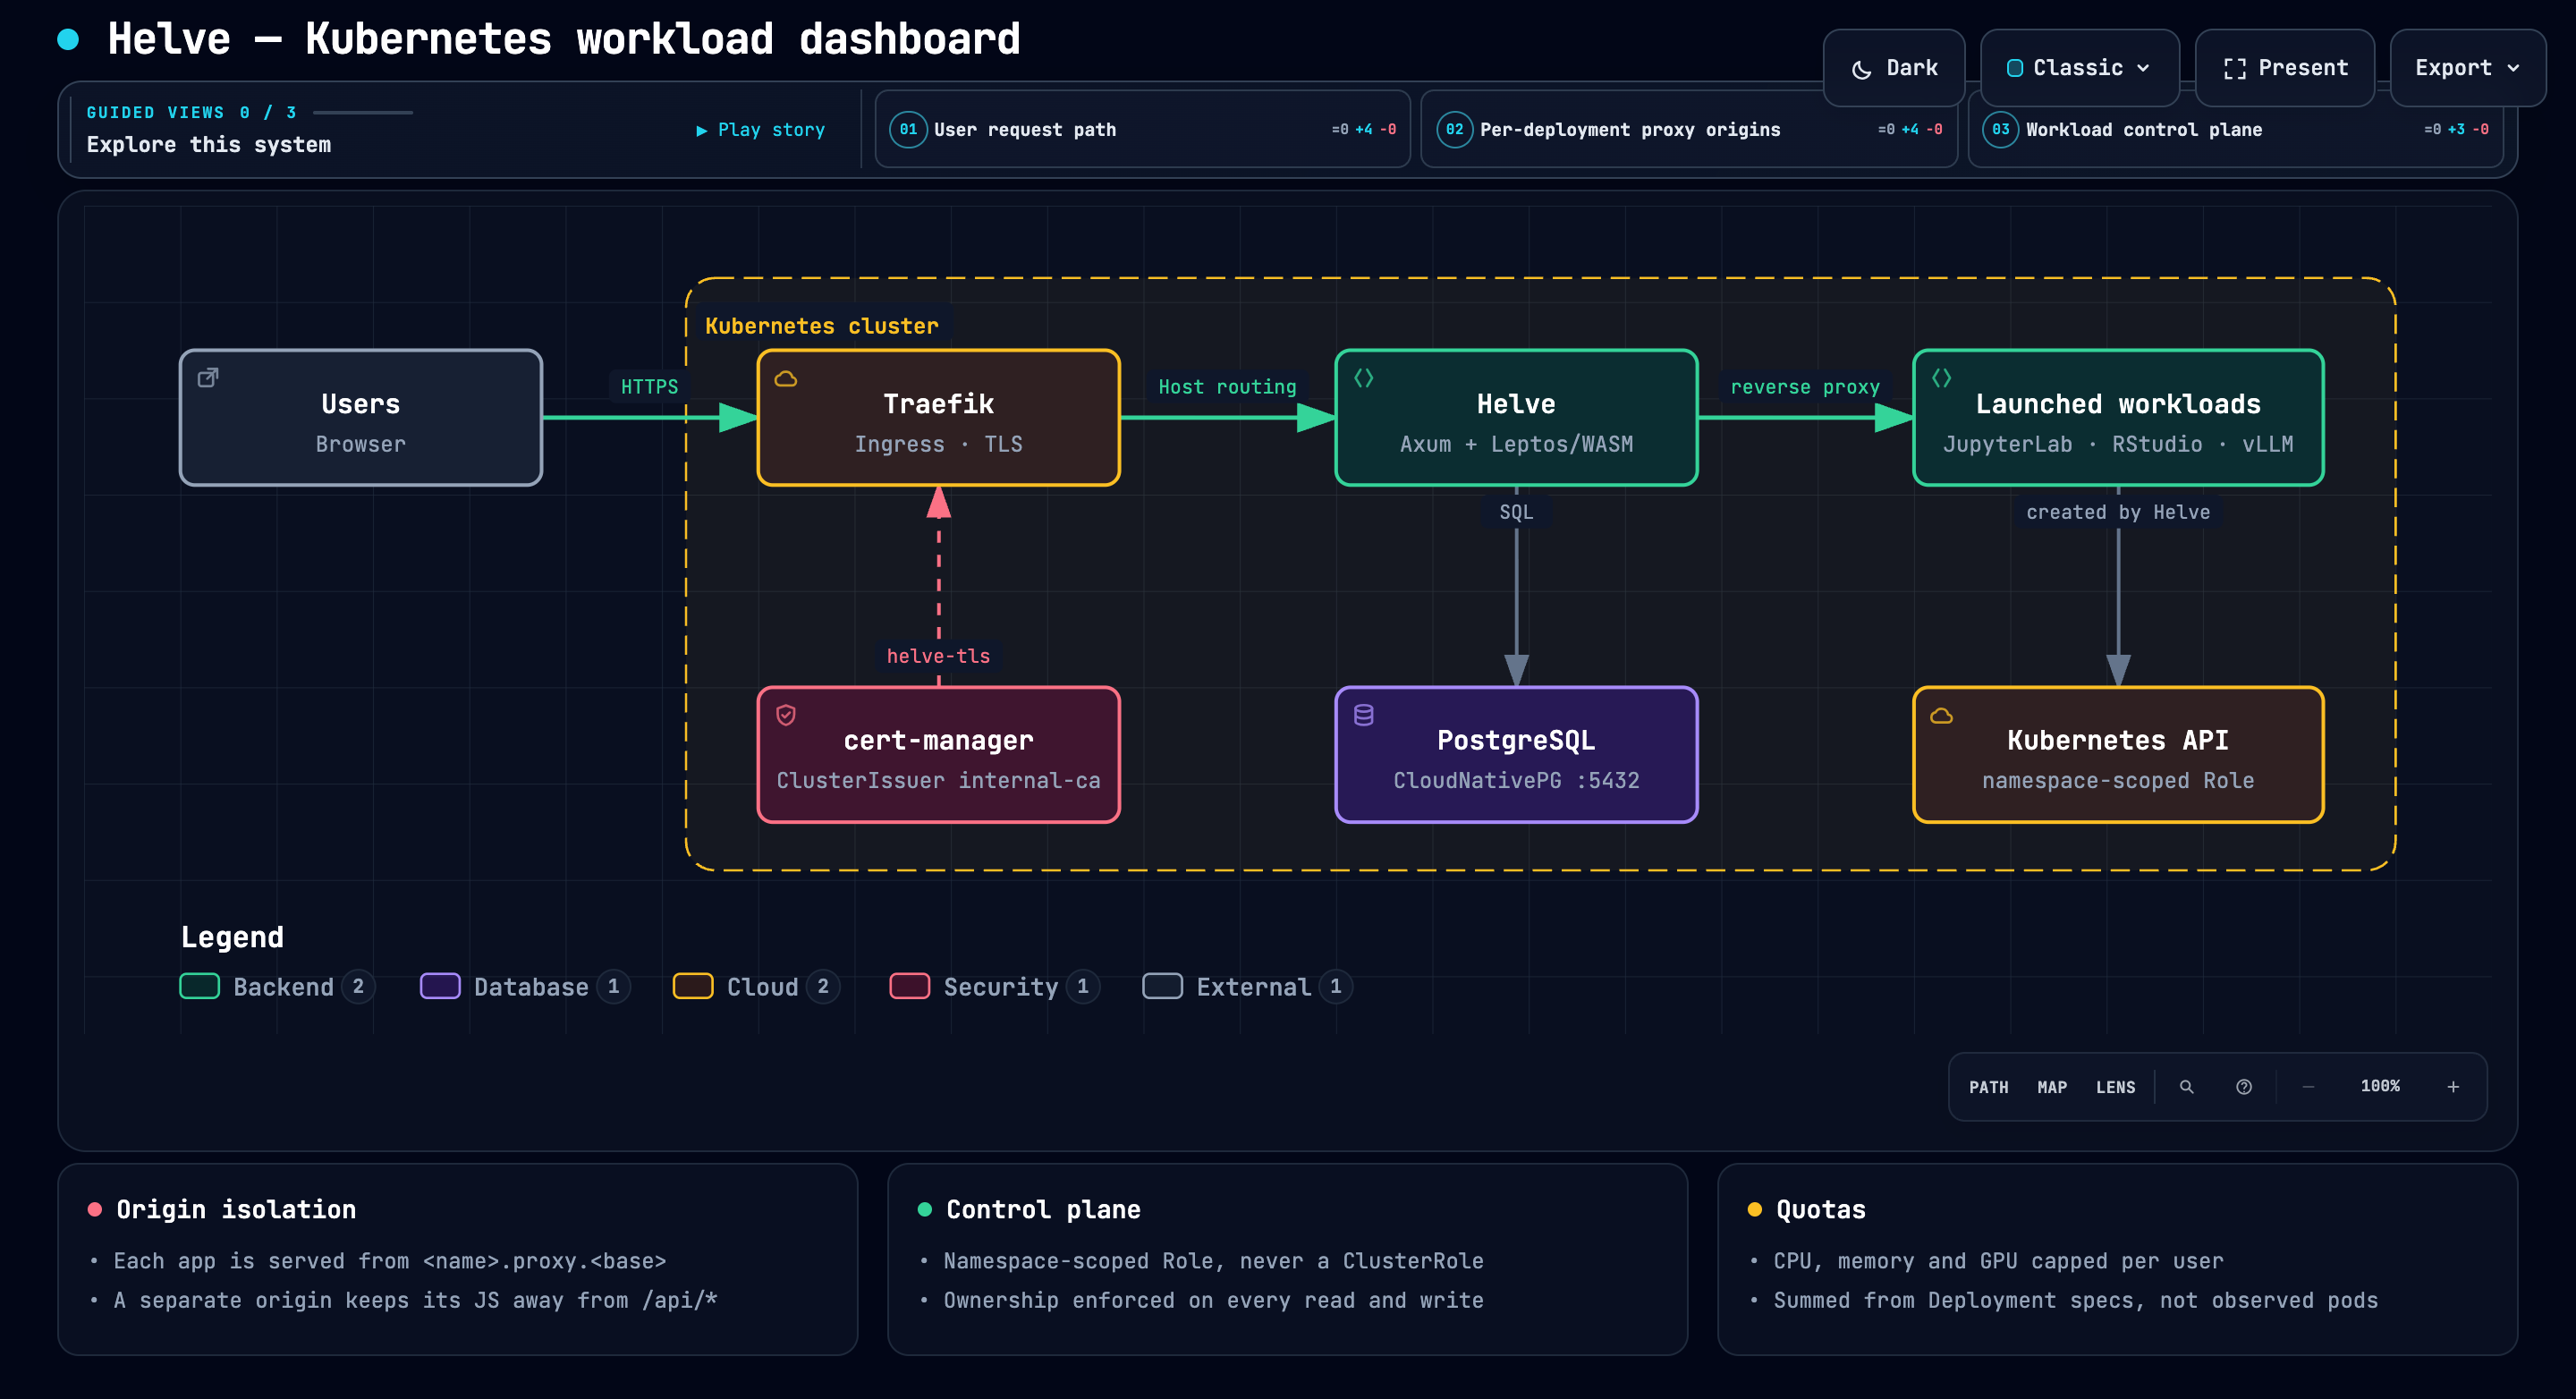Select the PostgreSQL node
The image size is (2576, 1399).
1516,755
